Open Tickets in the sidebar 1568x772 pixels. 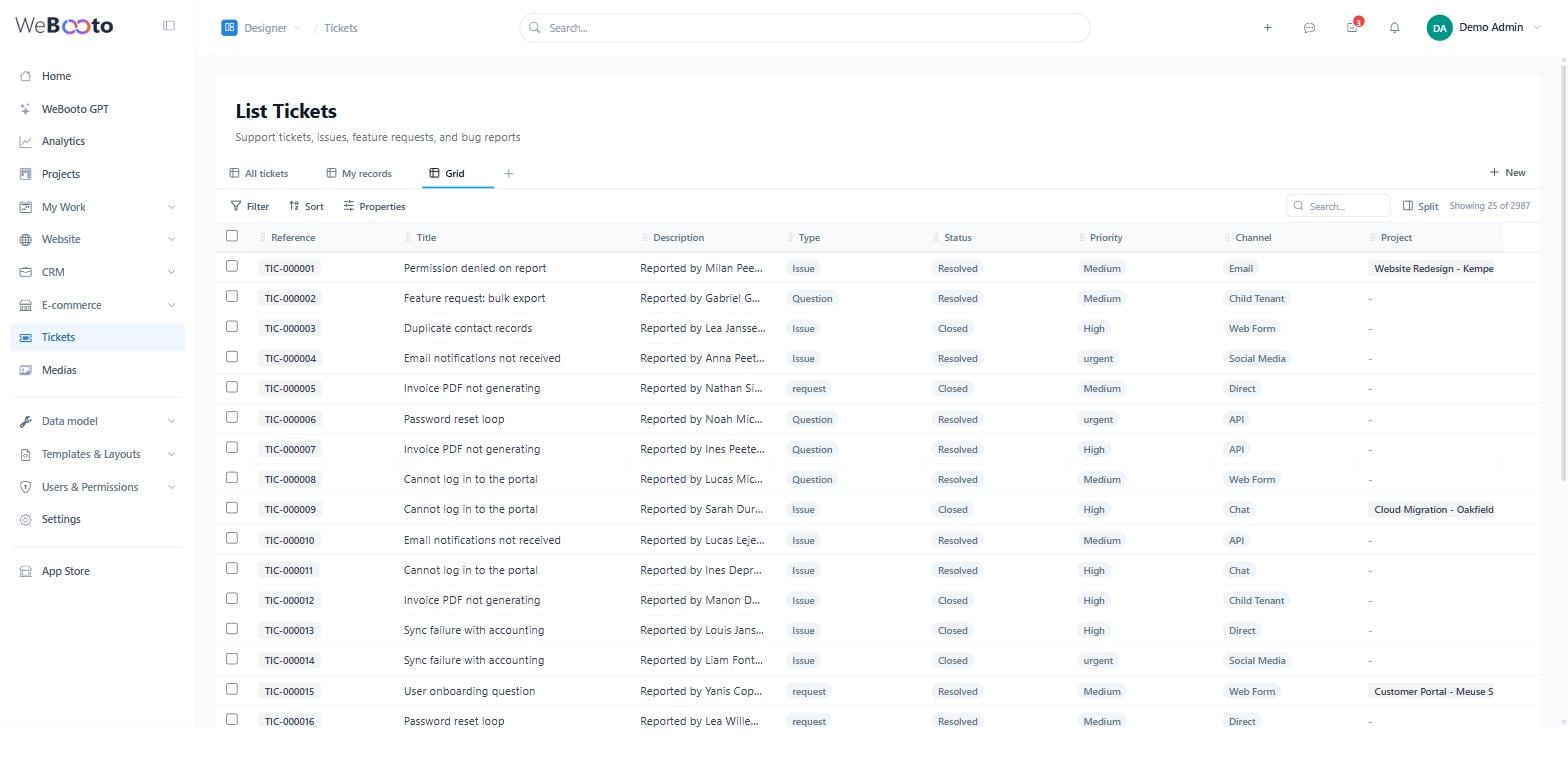click(98, 337)
